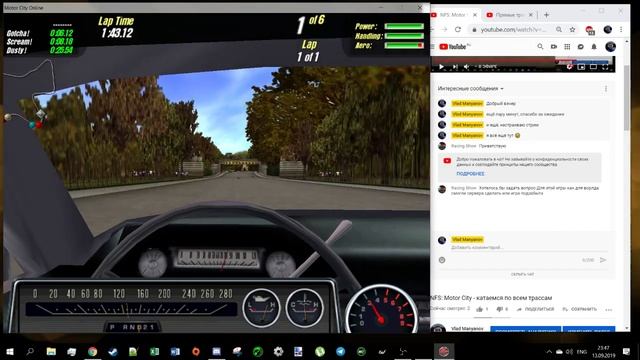Send the chat message arrow
640x360 pixels.
[603, 260]
